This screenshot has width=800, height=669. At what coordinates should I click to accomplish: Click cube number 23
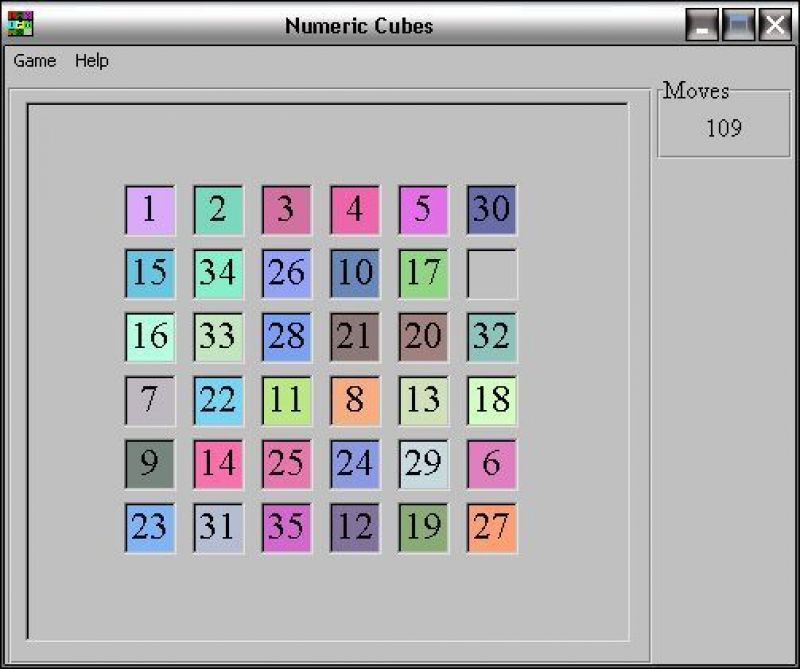[150, 529]
